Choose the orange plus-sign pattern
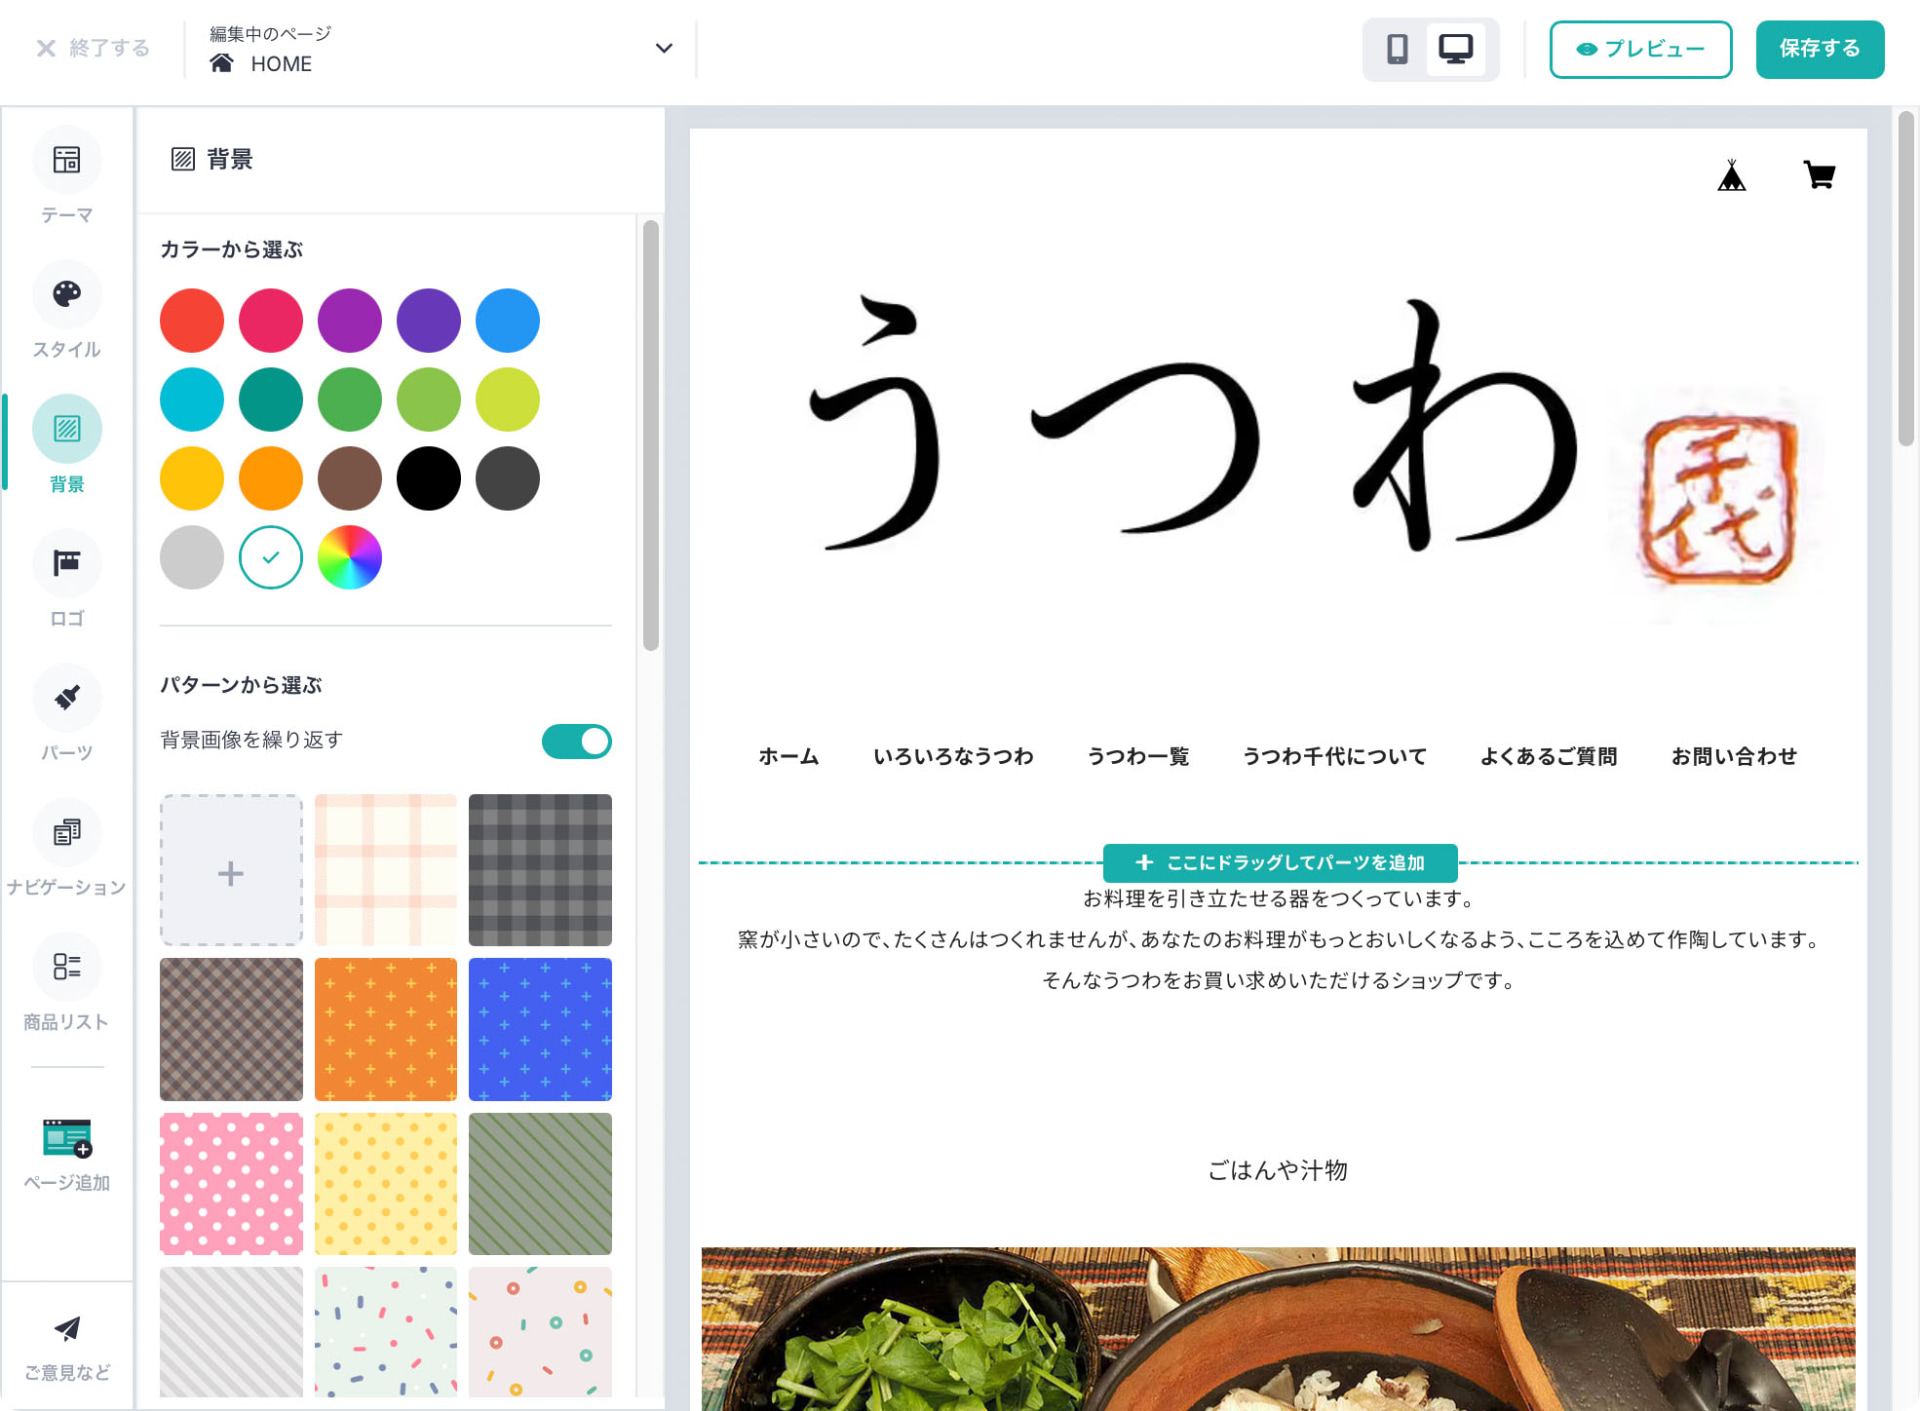 pos(386,1029)
